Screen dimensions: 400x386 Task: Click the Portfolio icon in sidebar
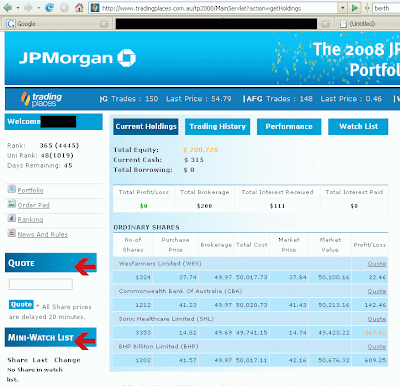[x=12, y=189]
